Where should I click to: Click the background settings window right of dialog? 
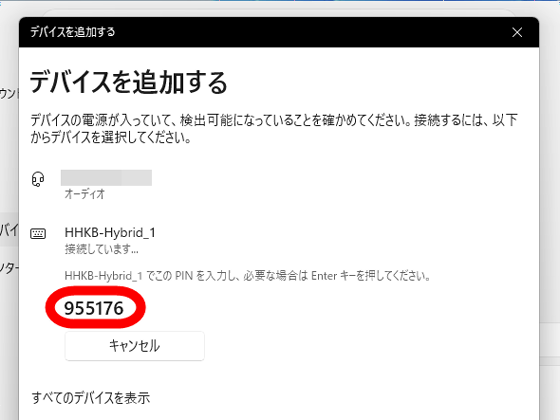point(550,214)
